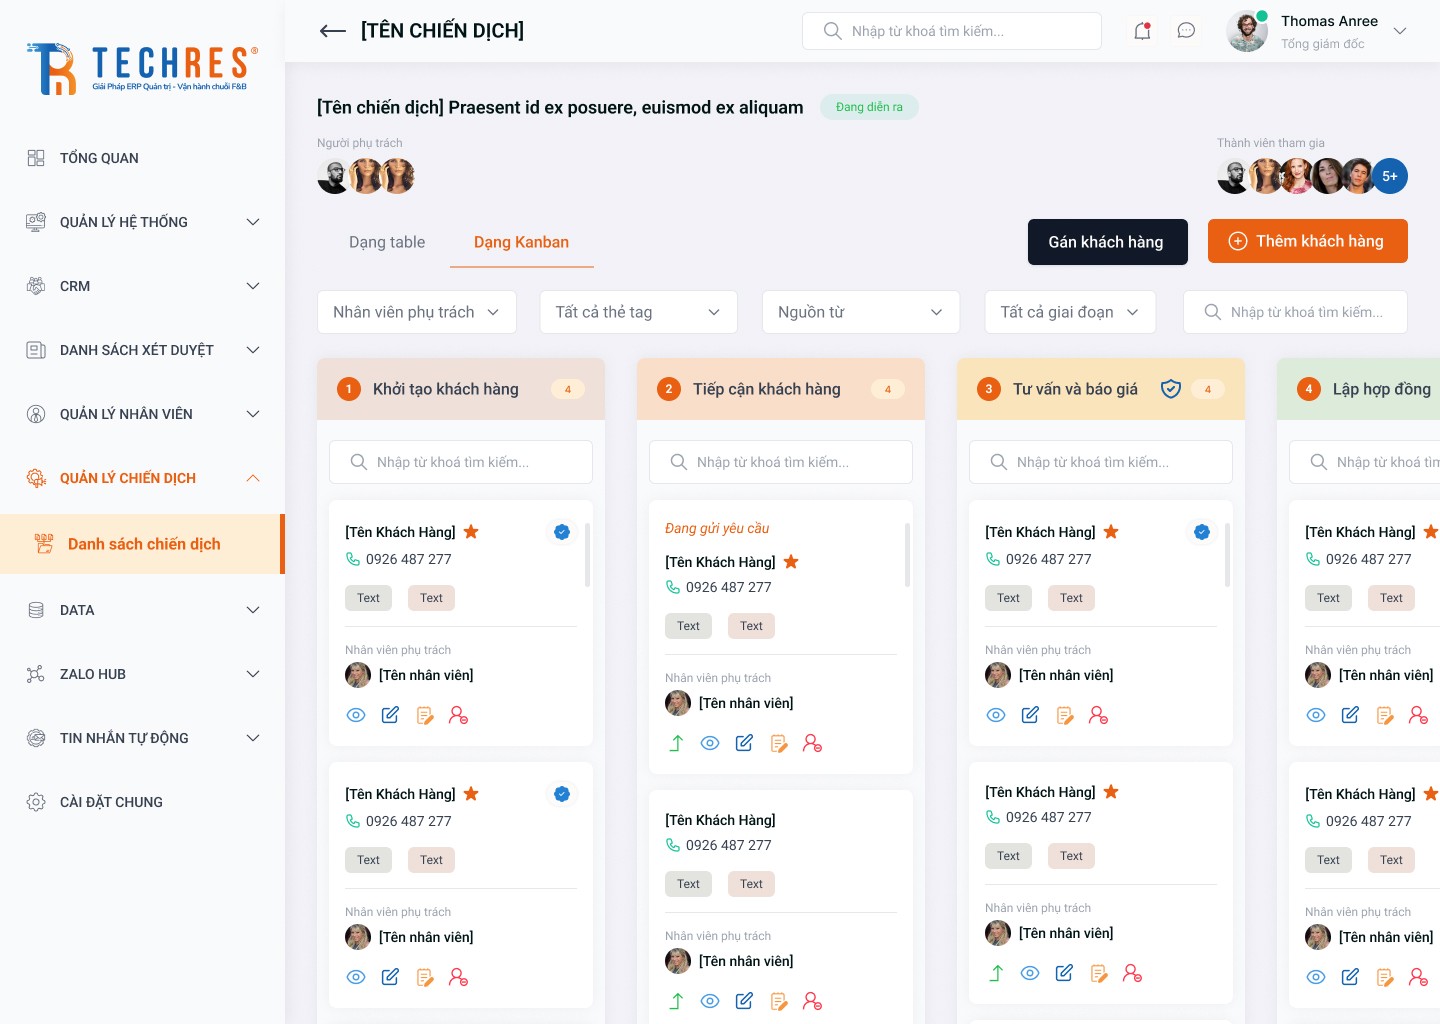Expand the Zalo Hub sidebar section

click(142, 674)
